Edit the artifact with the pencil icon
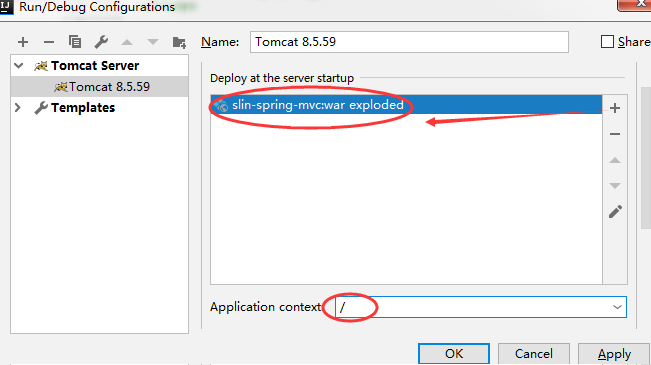 pyautogui.click(x=615, y=211)
